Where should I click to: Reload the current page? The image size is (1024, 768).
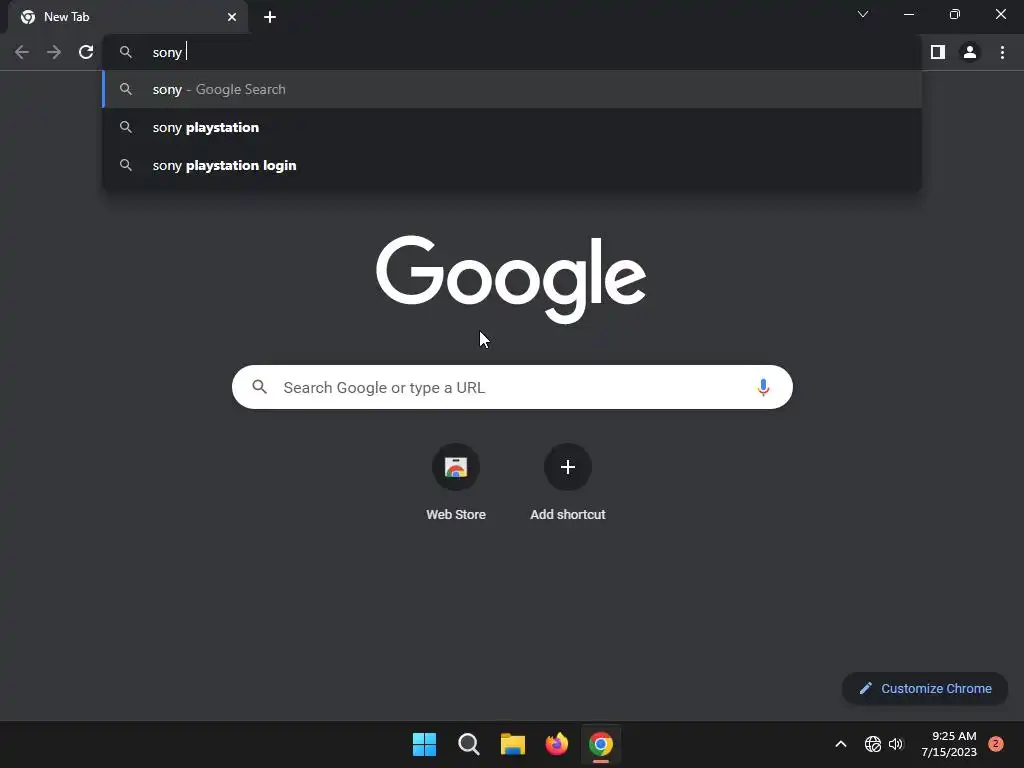tap(86, 52)
